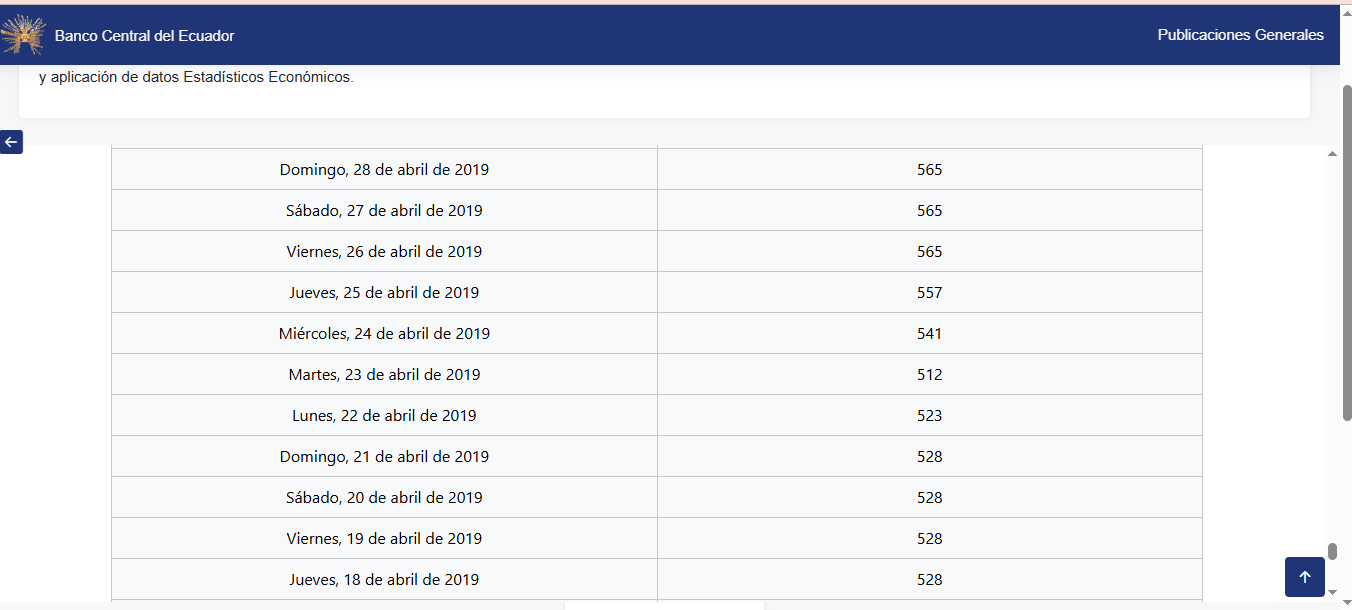This screenshot has height=610, width=1352.
Task: Select the Jueves, 25 de abril de 2019 cell
Action: tap(384, 293)
